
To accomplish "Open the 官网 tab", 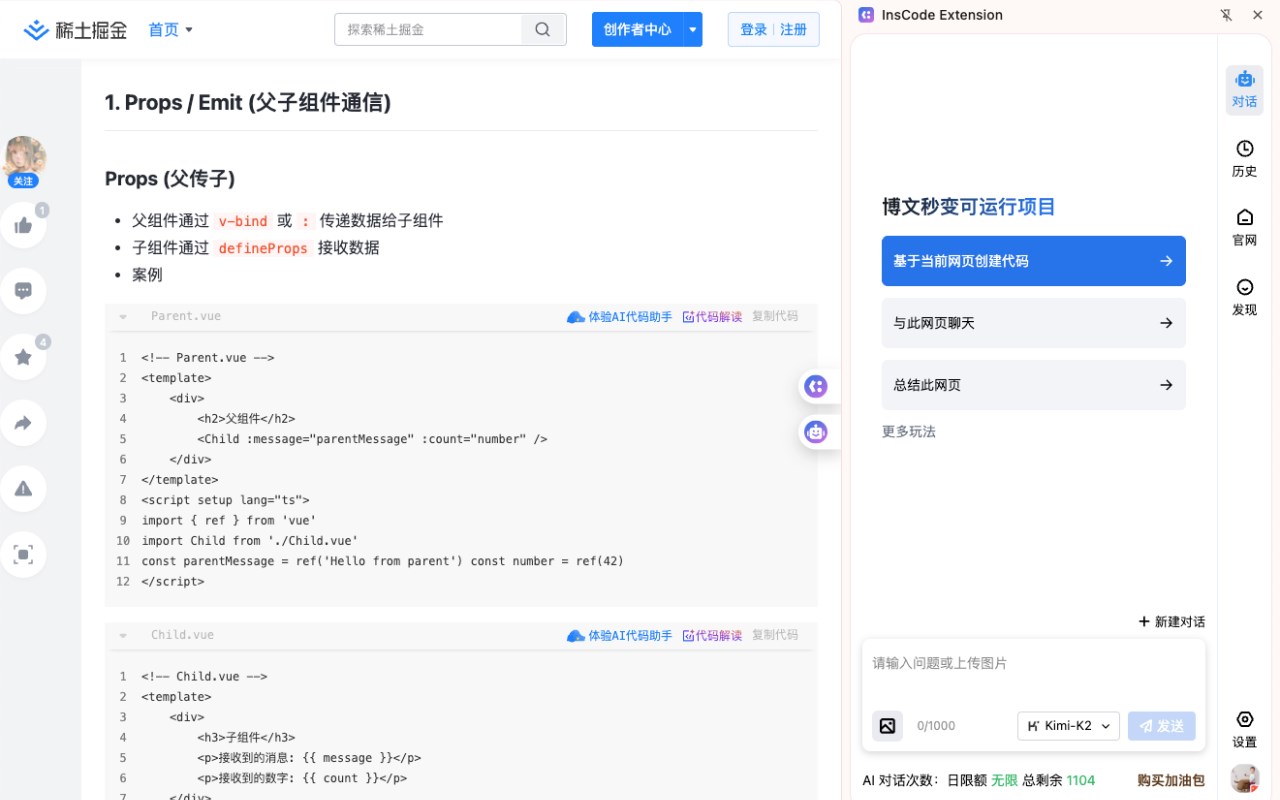I will click(x=1245, y=228).
